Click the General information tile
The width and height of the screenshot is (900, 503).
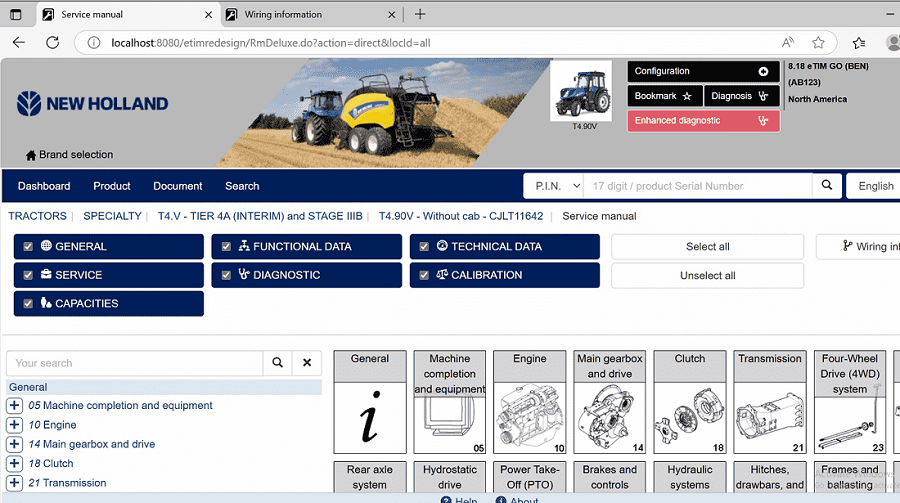click(370, 402)
